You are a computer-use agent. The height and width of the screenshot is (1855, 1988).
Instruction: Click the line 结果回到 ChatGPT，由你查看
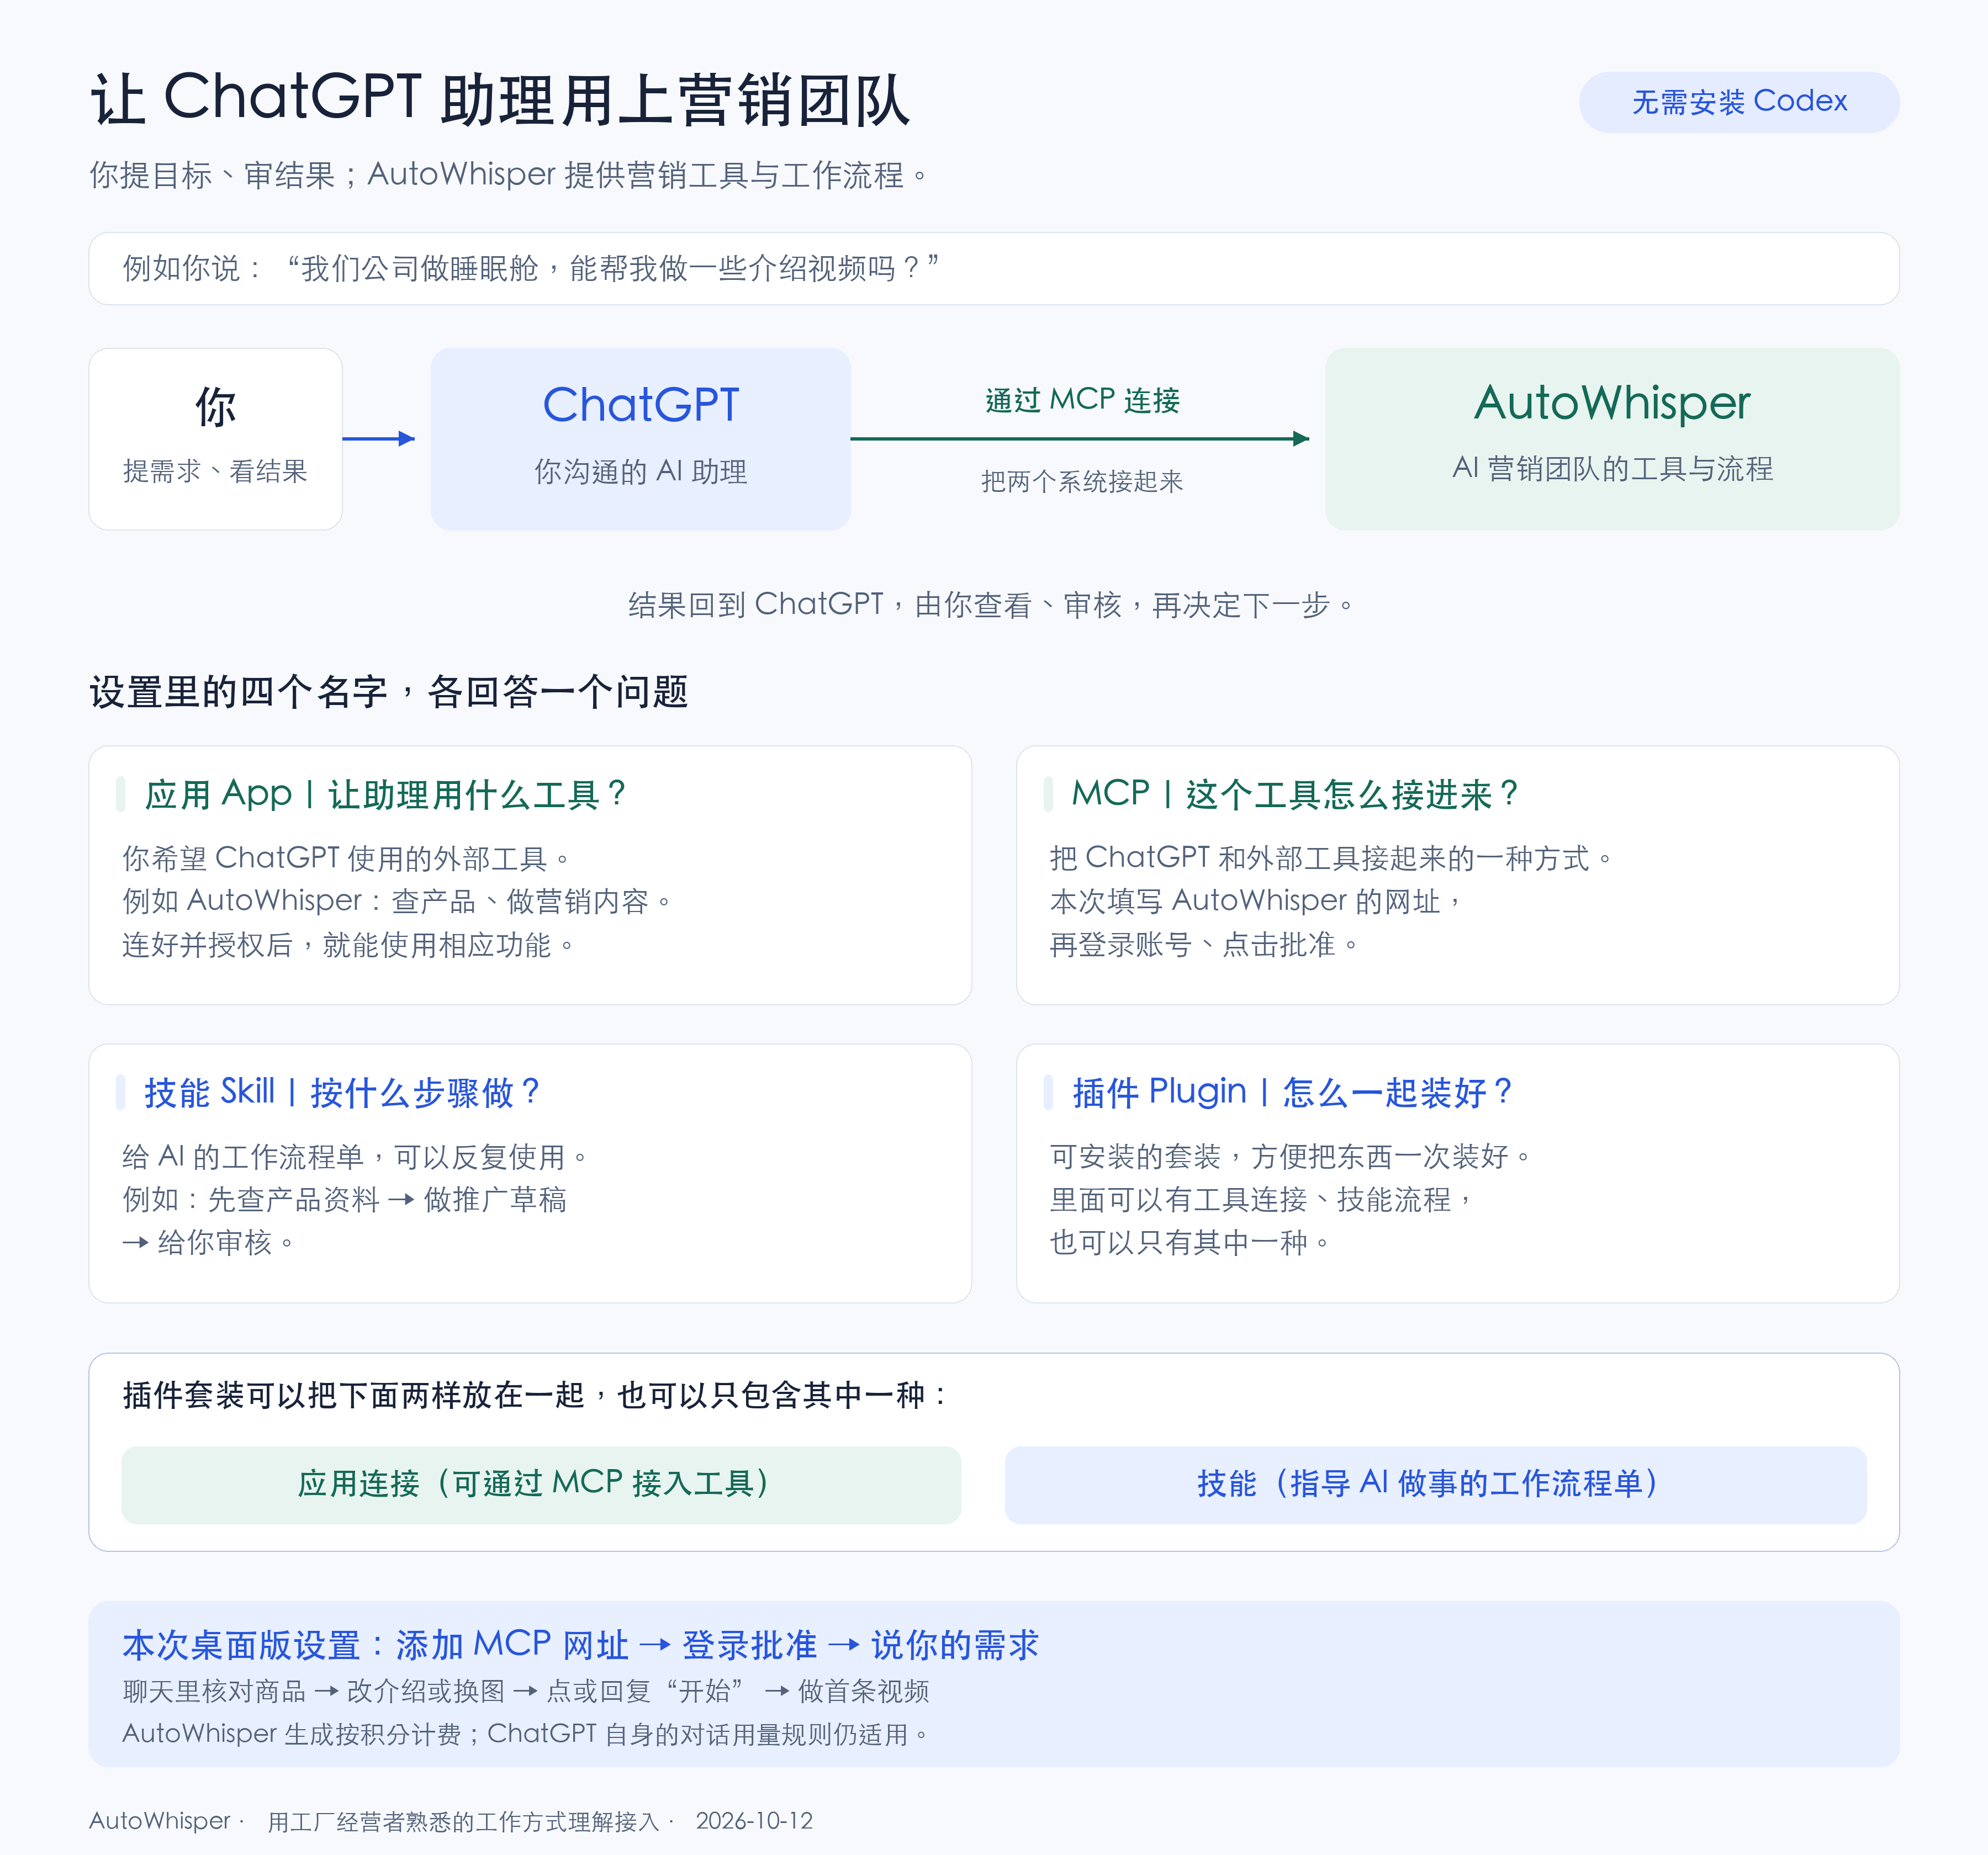click(991, 604)
